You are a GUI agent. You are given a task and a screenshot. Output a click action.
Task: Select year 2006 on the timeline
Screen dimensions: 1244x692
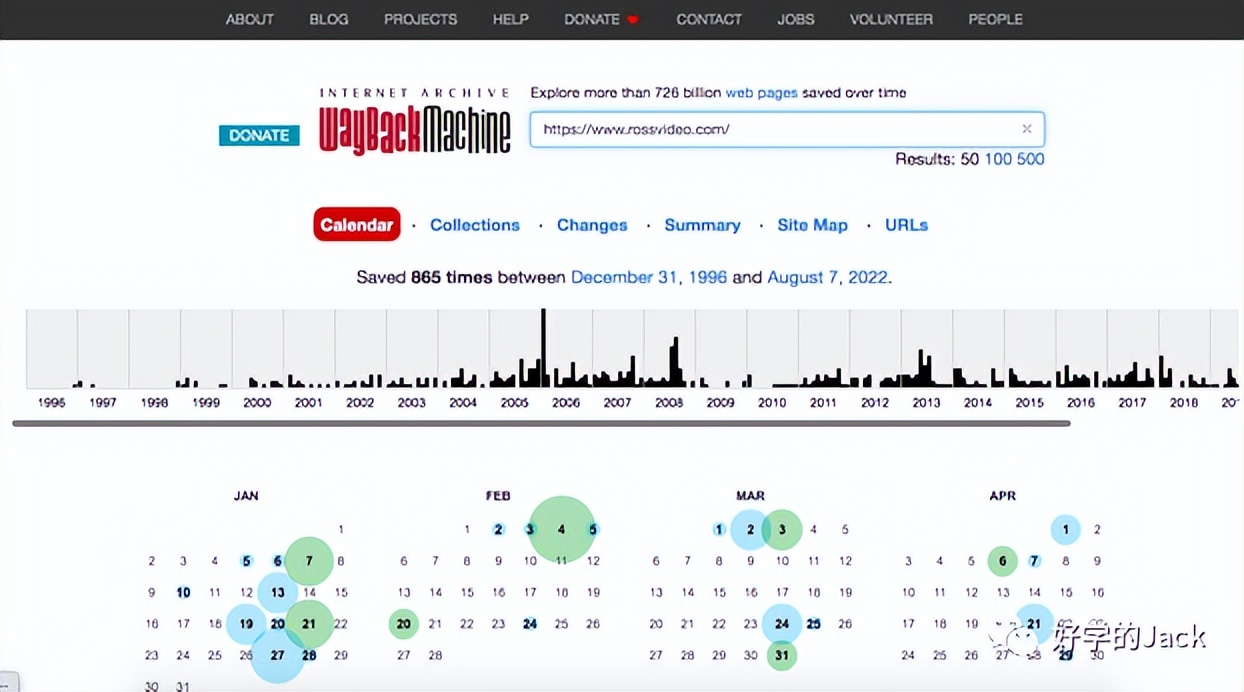point(566,402)
